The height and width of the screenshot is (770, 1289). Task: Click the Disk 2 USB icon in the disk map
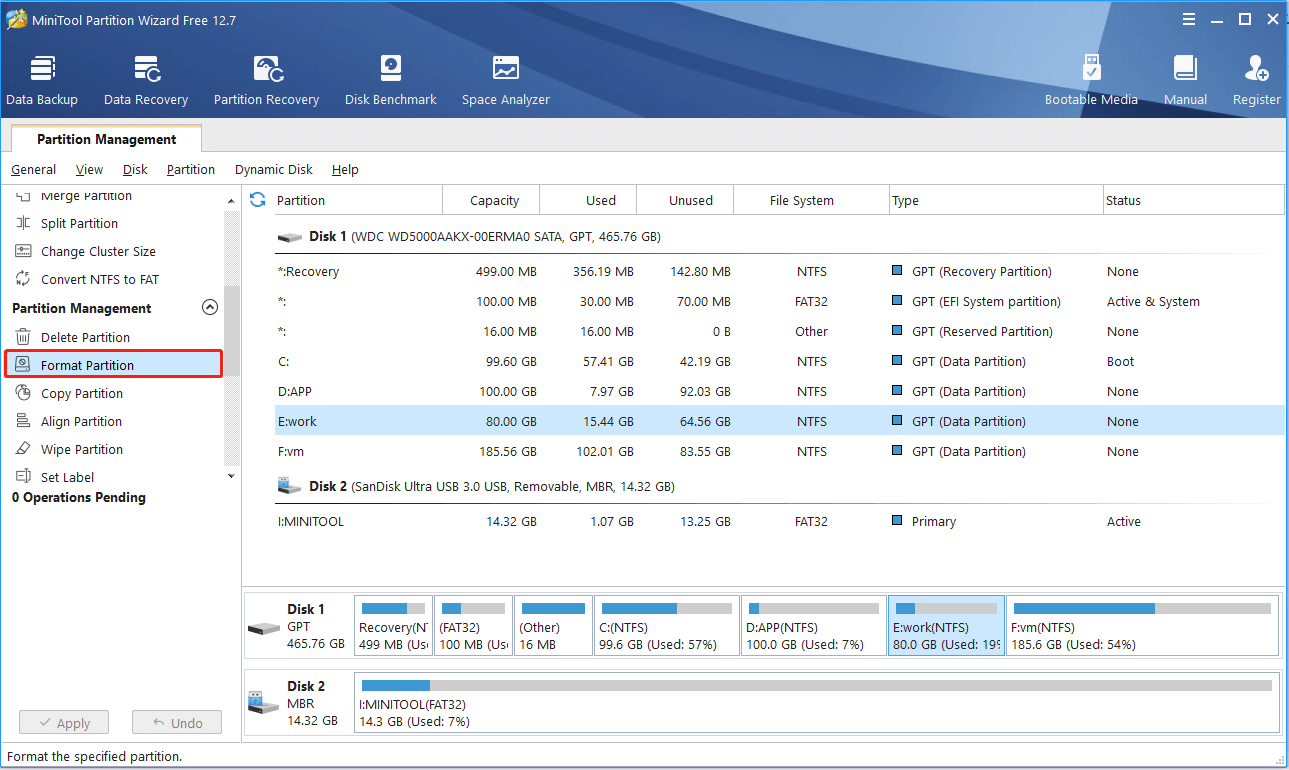264,704
